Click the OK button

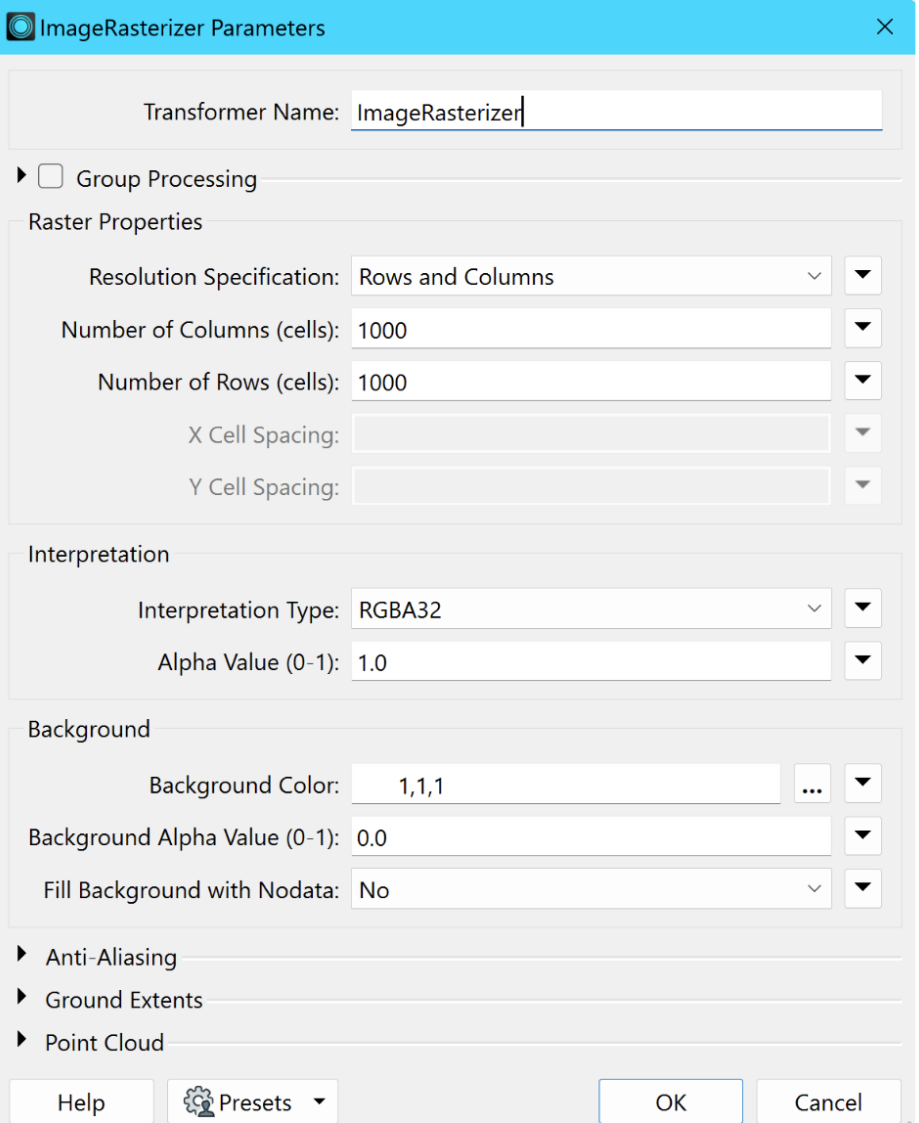click(x=670, y=1102)
